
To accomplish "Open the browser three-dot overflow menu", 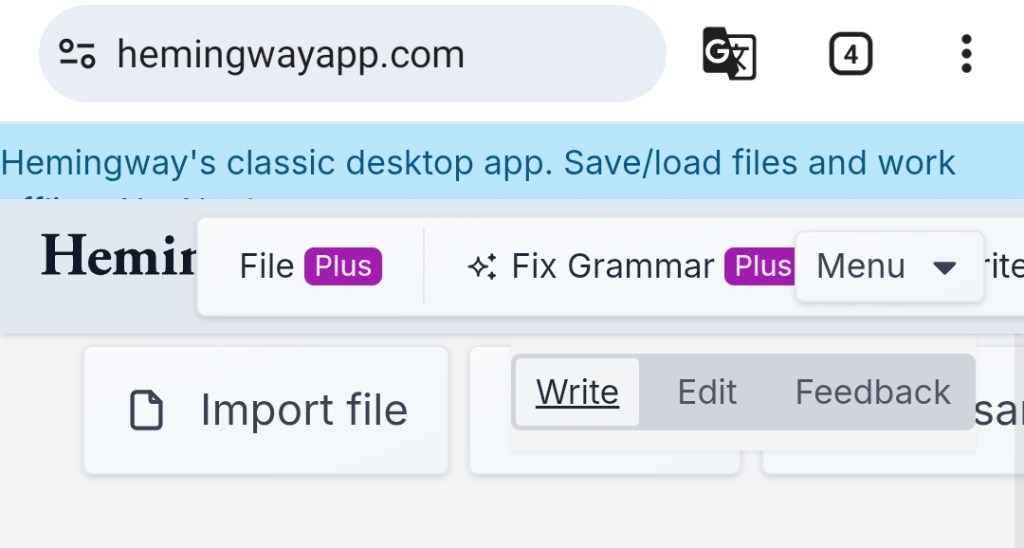I will point(965,54).
